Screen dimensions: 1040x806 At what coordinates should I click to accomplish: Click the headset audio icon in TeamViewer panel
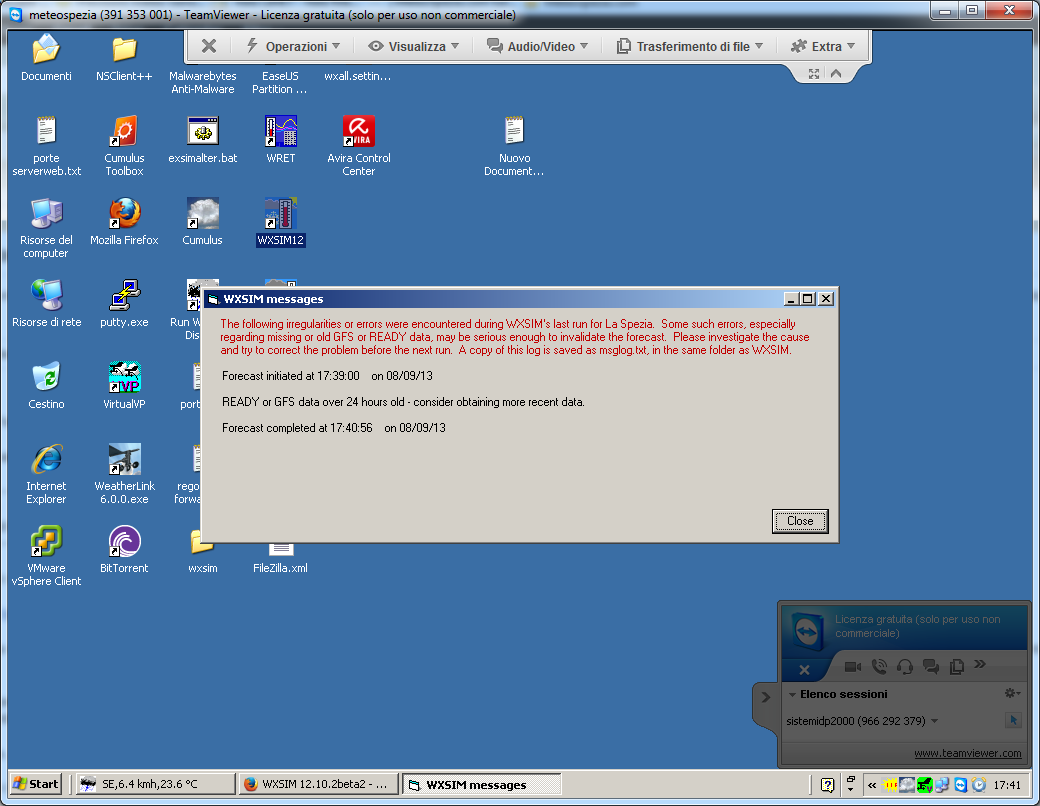point(905,666)
